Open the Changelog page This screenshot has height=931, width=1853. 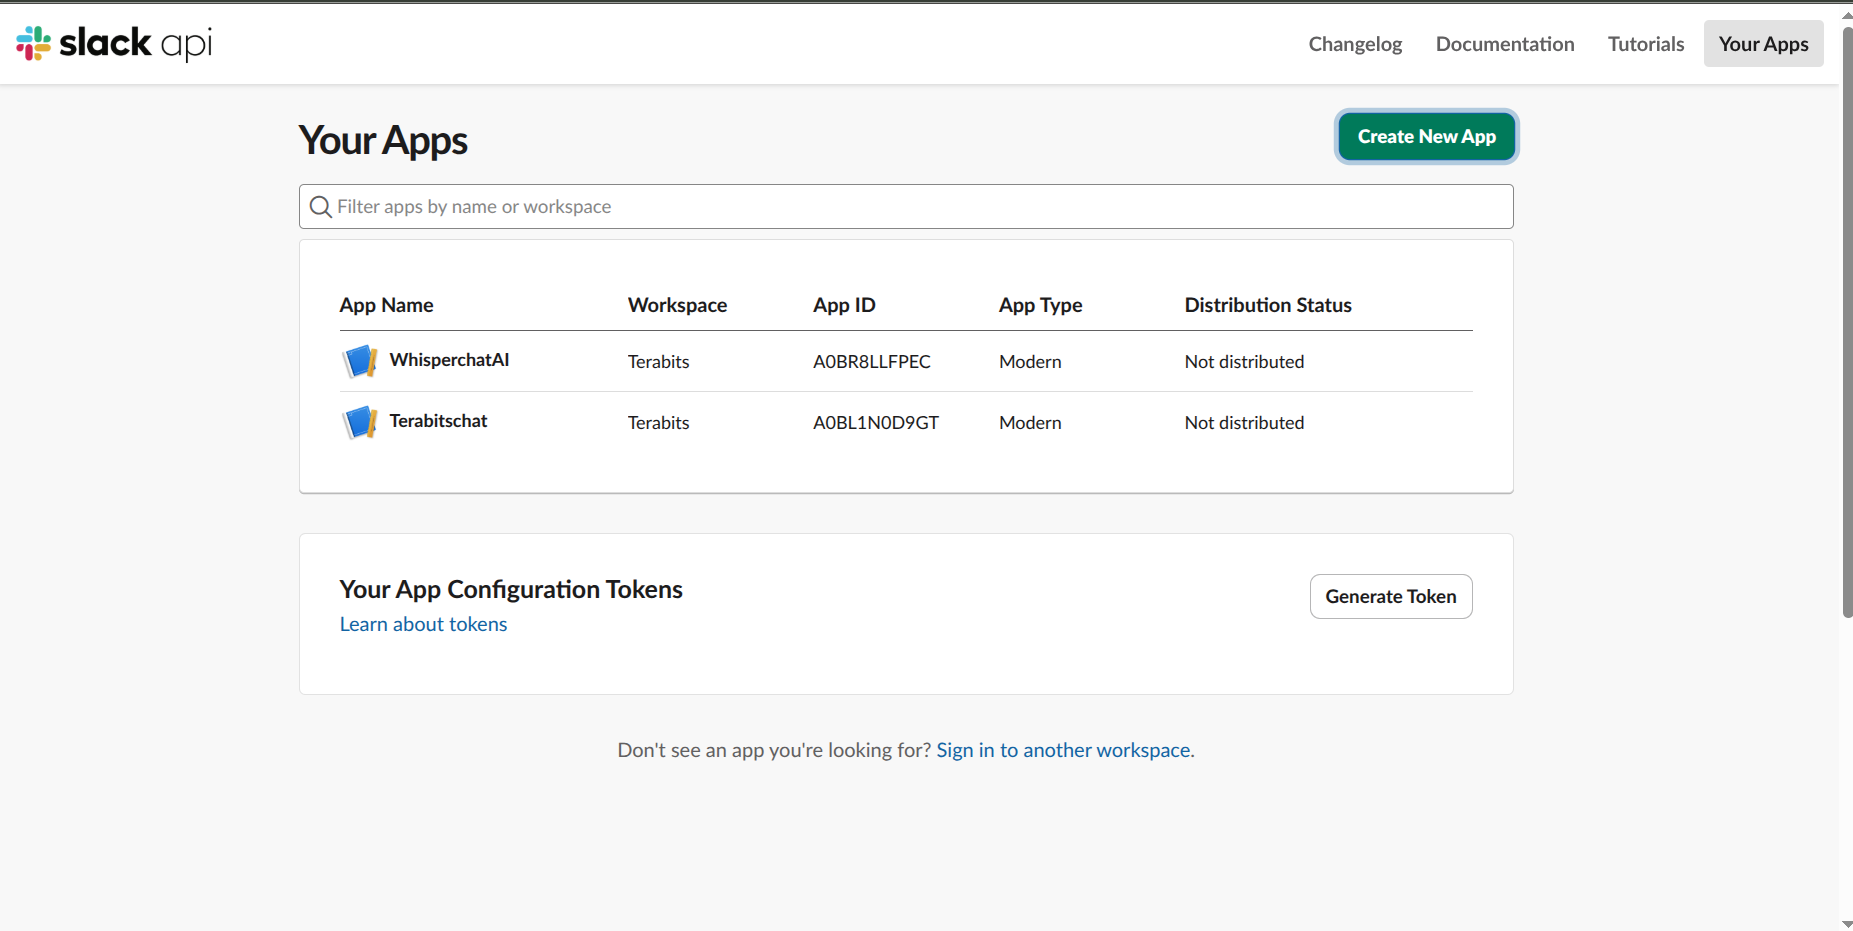[1355, 44]
